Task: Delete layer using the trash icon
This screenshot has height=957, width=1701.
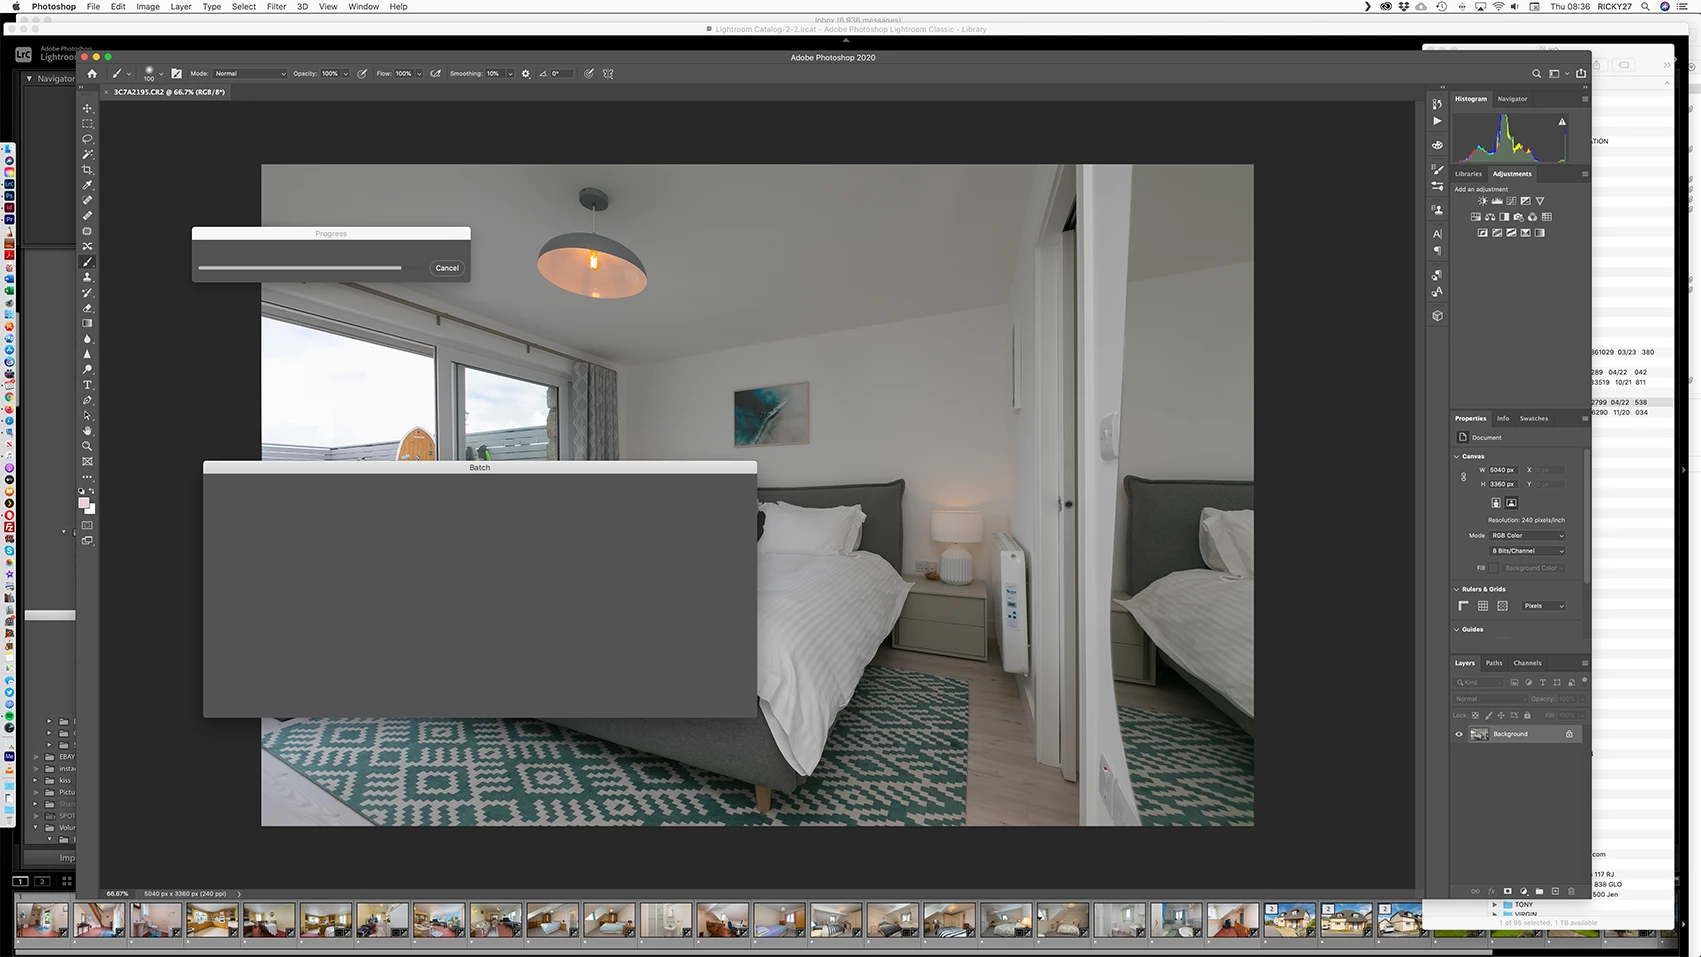Action: click(x=1571, y=891)
